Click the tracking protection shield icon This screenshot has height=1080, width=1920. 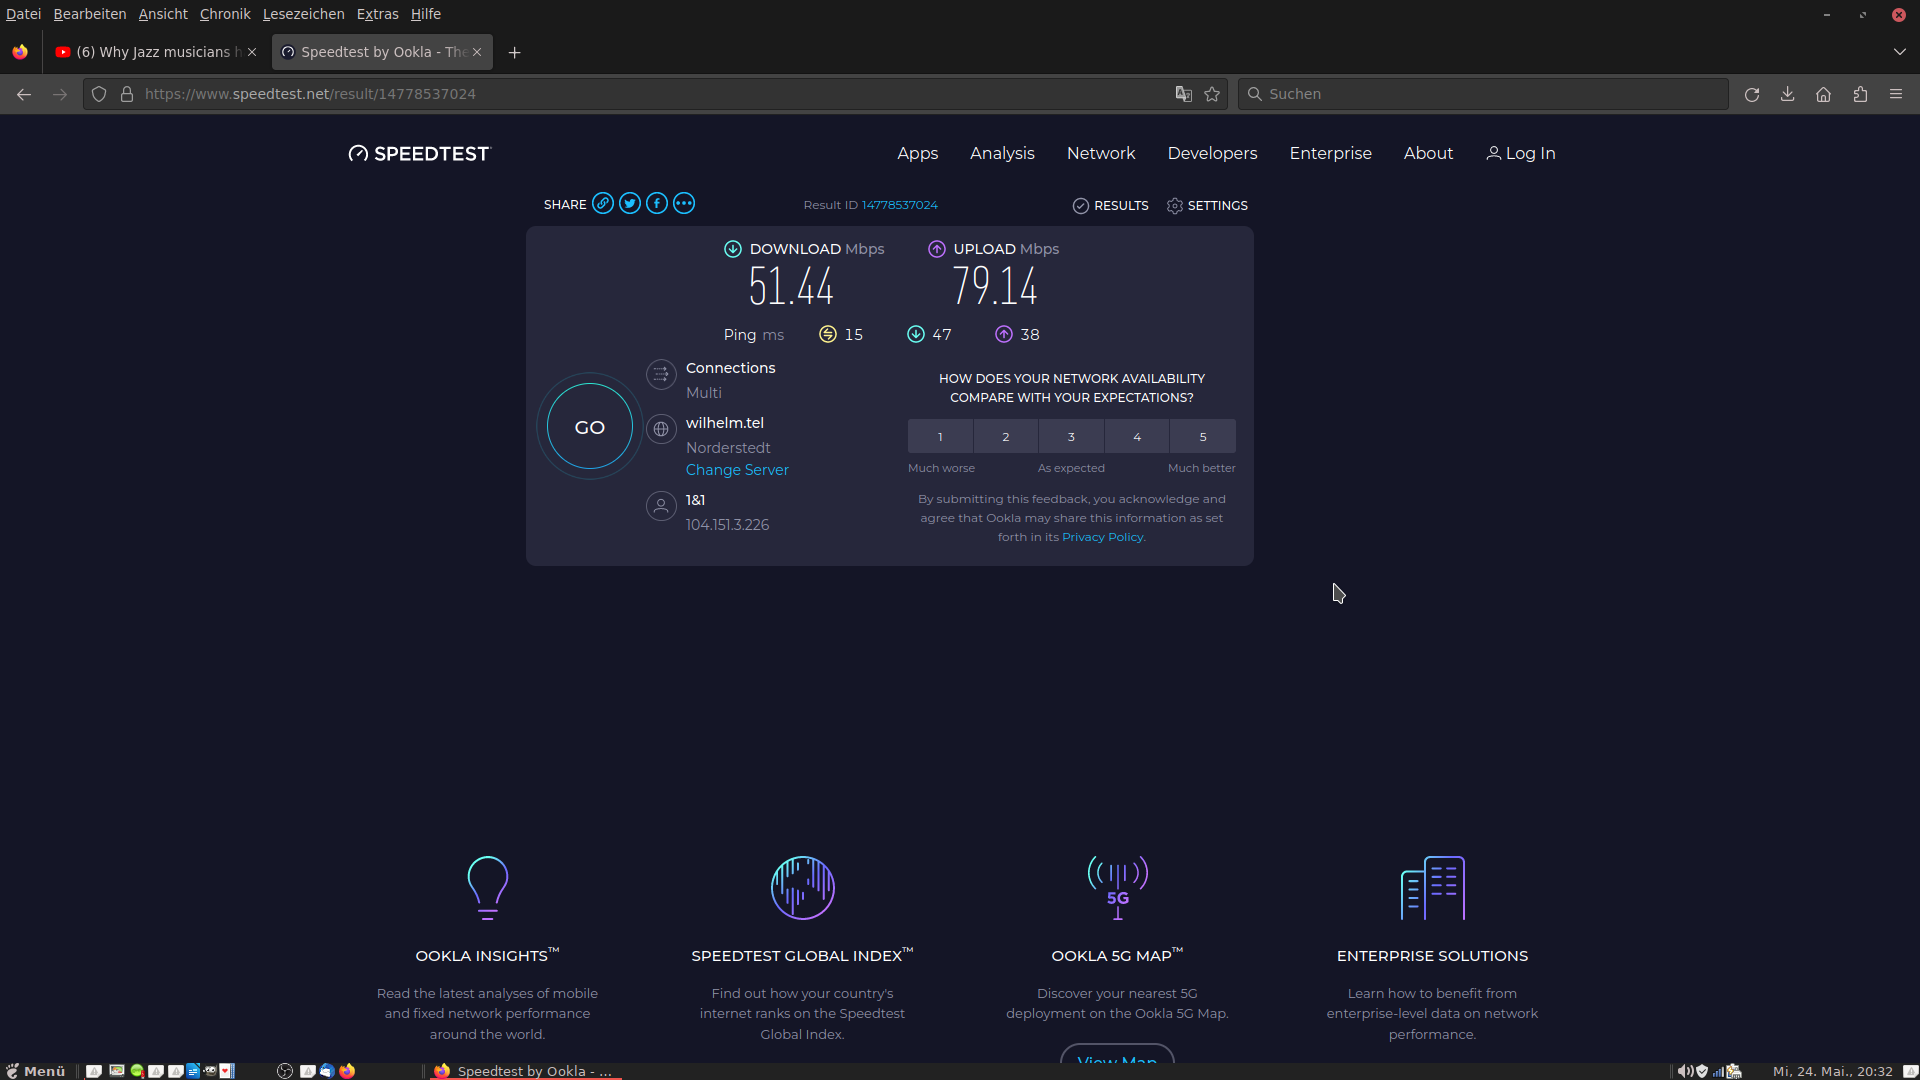(99, 94)
